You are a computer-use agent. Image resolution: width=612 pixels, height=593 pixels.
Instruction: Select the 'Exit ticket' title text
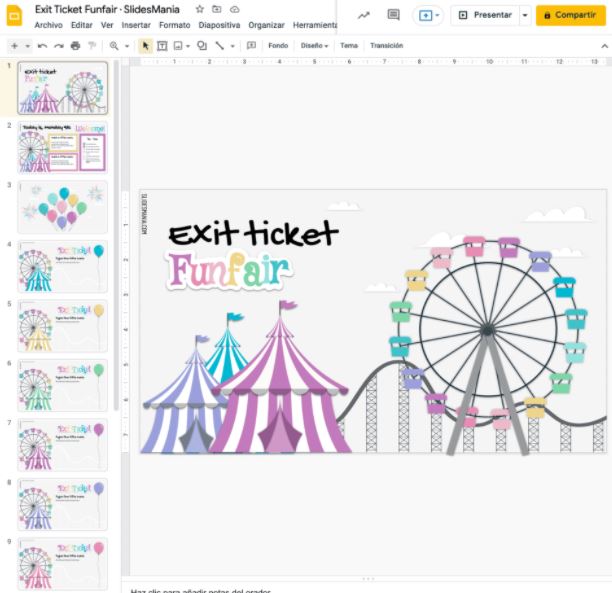pyautogui.click(x=254, y=233)
